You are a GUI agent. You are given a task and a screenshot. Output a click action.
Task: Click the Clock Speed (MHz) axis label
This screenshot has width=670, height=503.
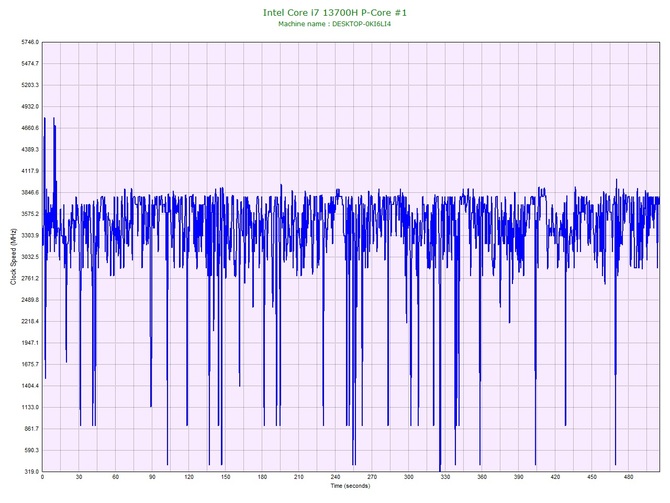(x=13, y=256)
